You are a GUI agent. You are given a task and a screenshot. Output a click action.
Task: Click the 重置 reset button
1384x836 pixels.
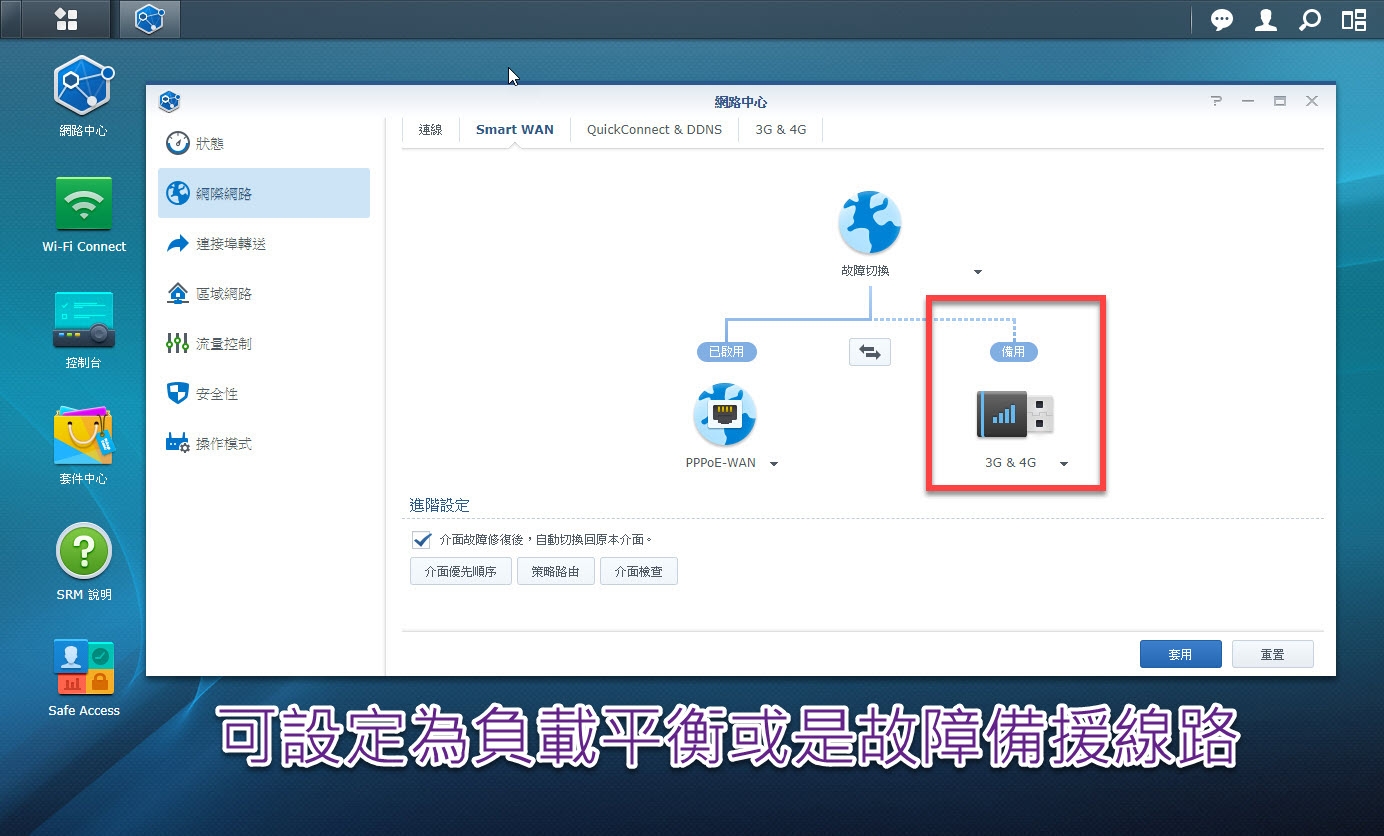pyautogui.click(x=1273, y=654)
